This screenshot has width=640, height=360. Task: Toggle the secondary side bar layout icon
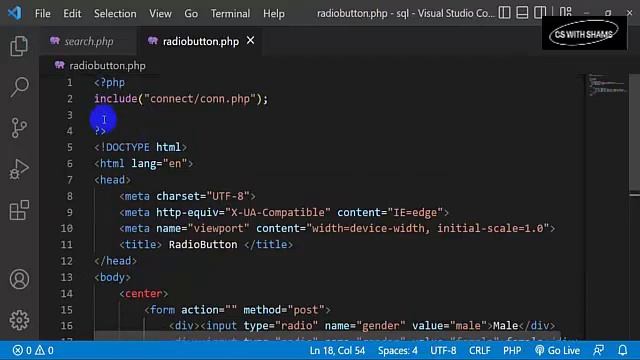pyautogui.click(x=540, y=13)
